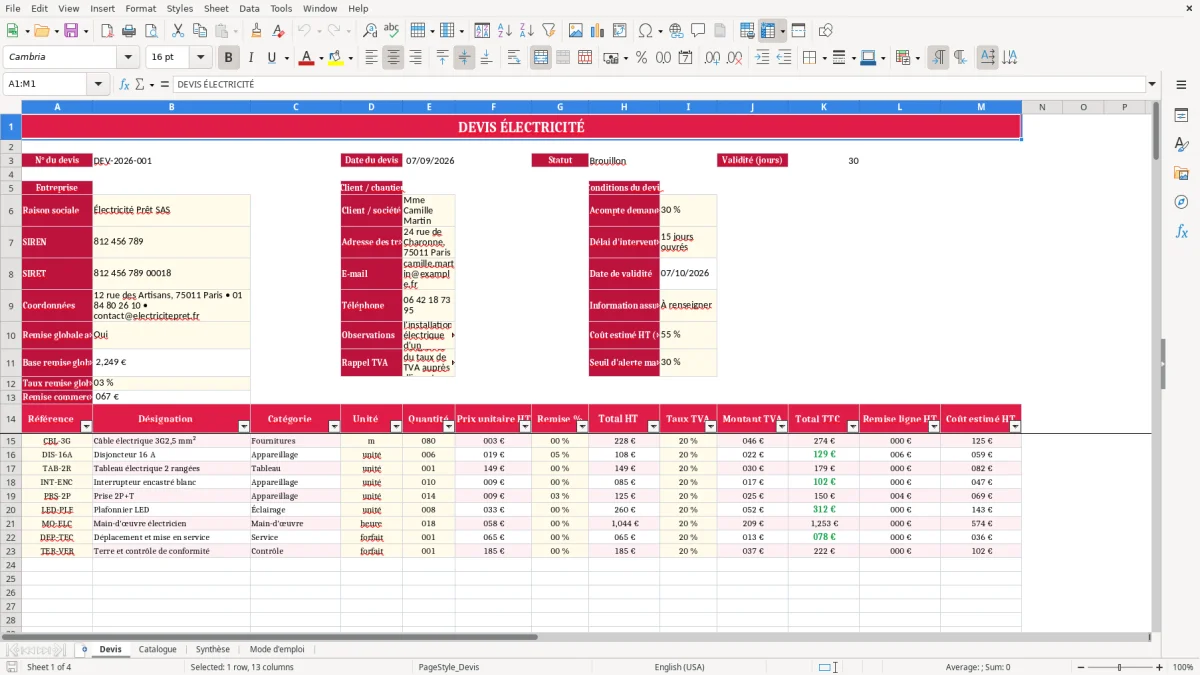Expand the formula bar

[x=1152, y=85]
